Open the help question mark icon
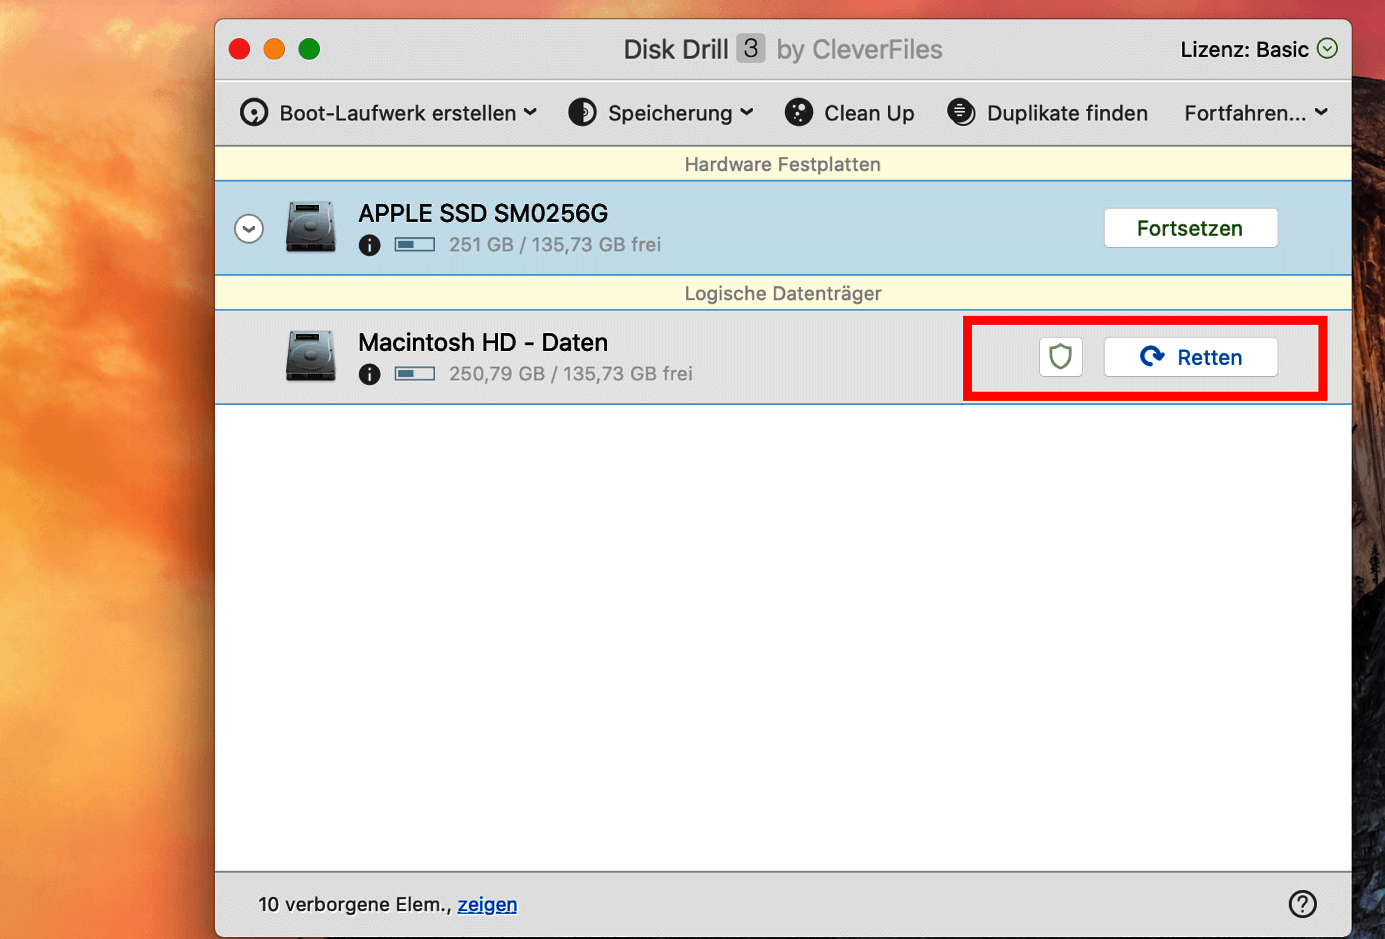 [x=1302, y=904]
